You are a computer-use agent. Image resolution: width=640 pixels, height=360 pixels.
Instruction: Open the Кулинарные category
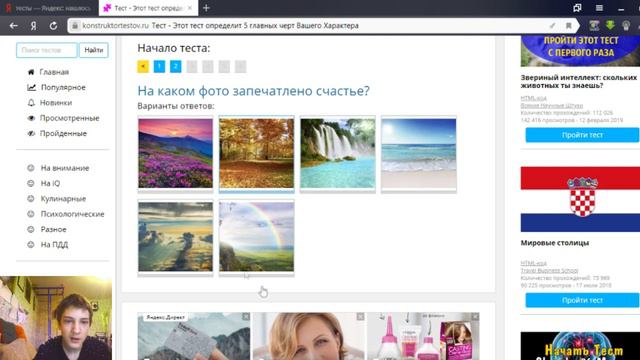(63, 199)
